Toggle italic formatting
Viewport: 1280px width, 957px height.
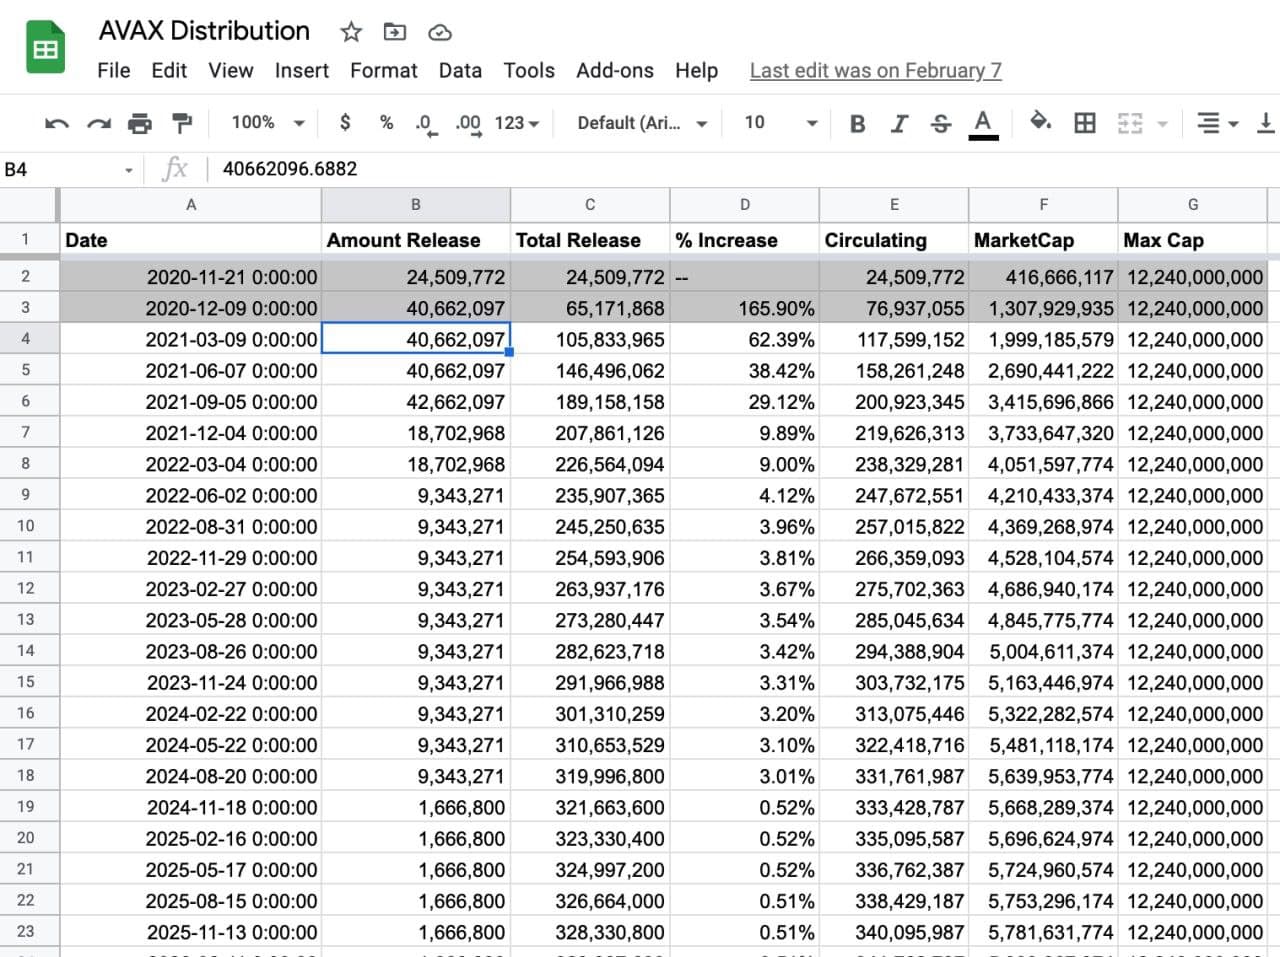(x=899, y=123)
